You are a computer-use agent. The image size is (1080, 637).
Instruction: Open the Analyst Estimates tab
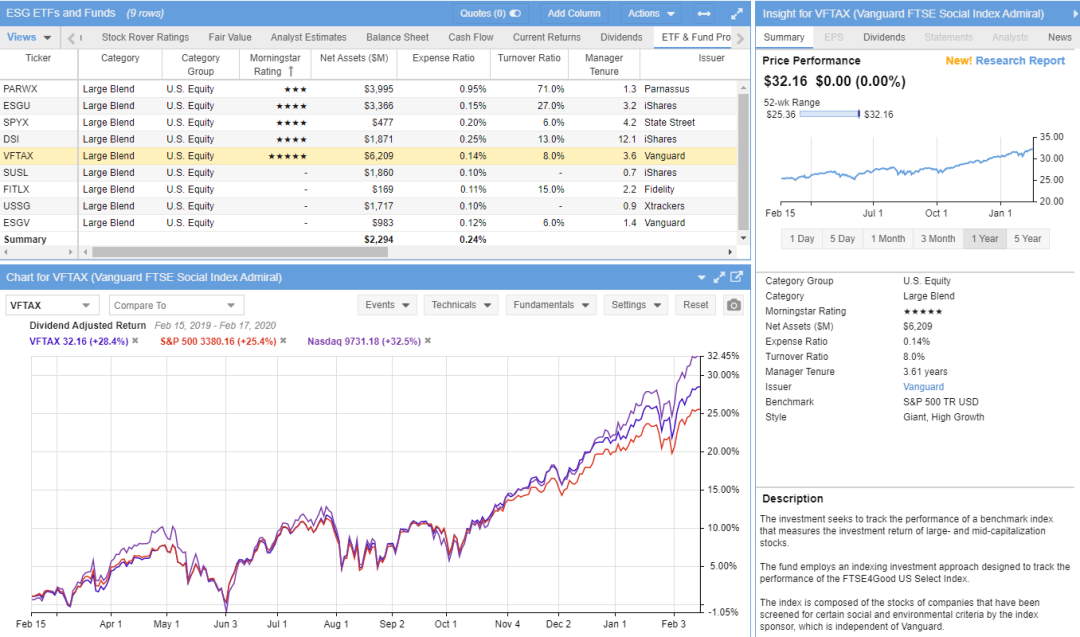[x=308, y=37]
